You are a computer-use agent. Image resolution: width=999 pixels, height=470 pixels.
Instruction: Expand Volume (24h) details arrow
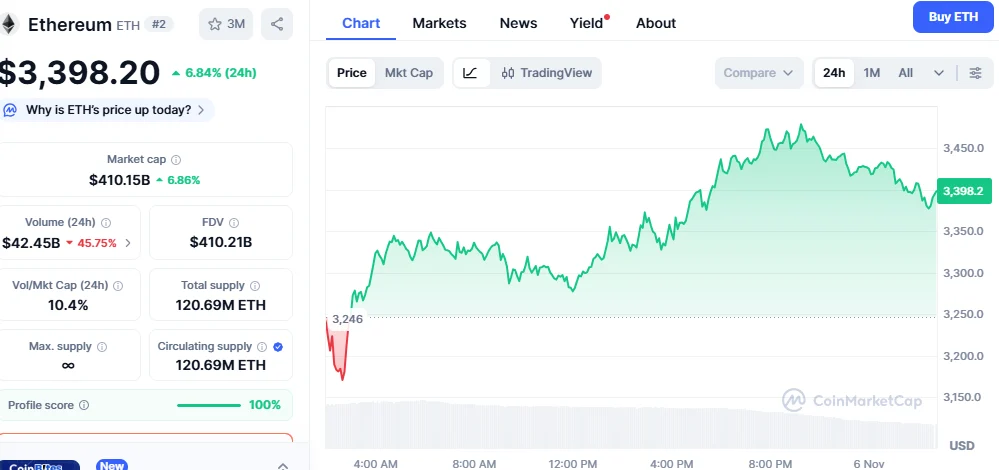click(128, 243)
